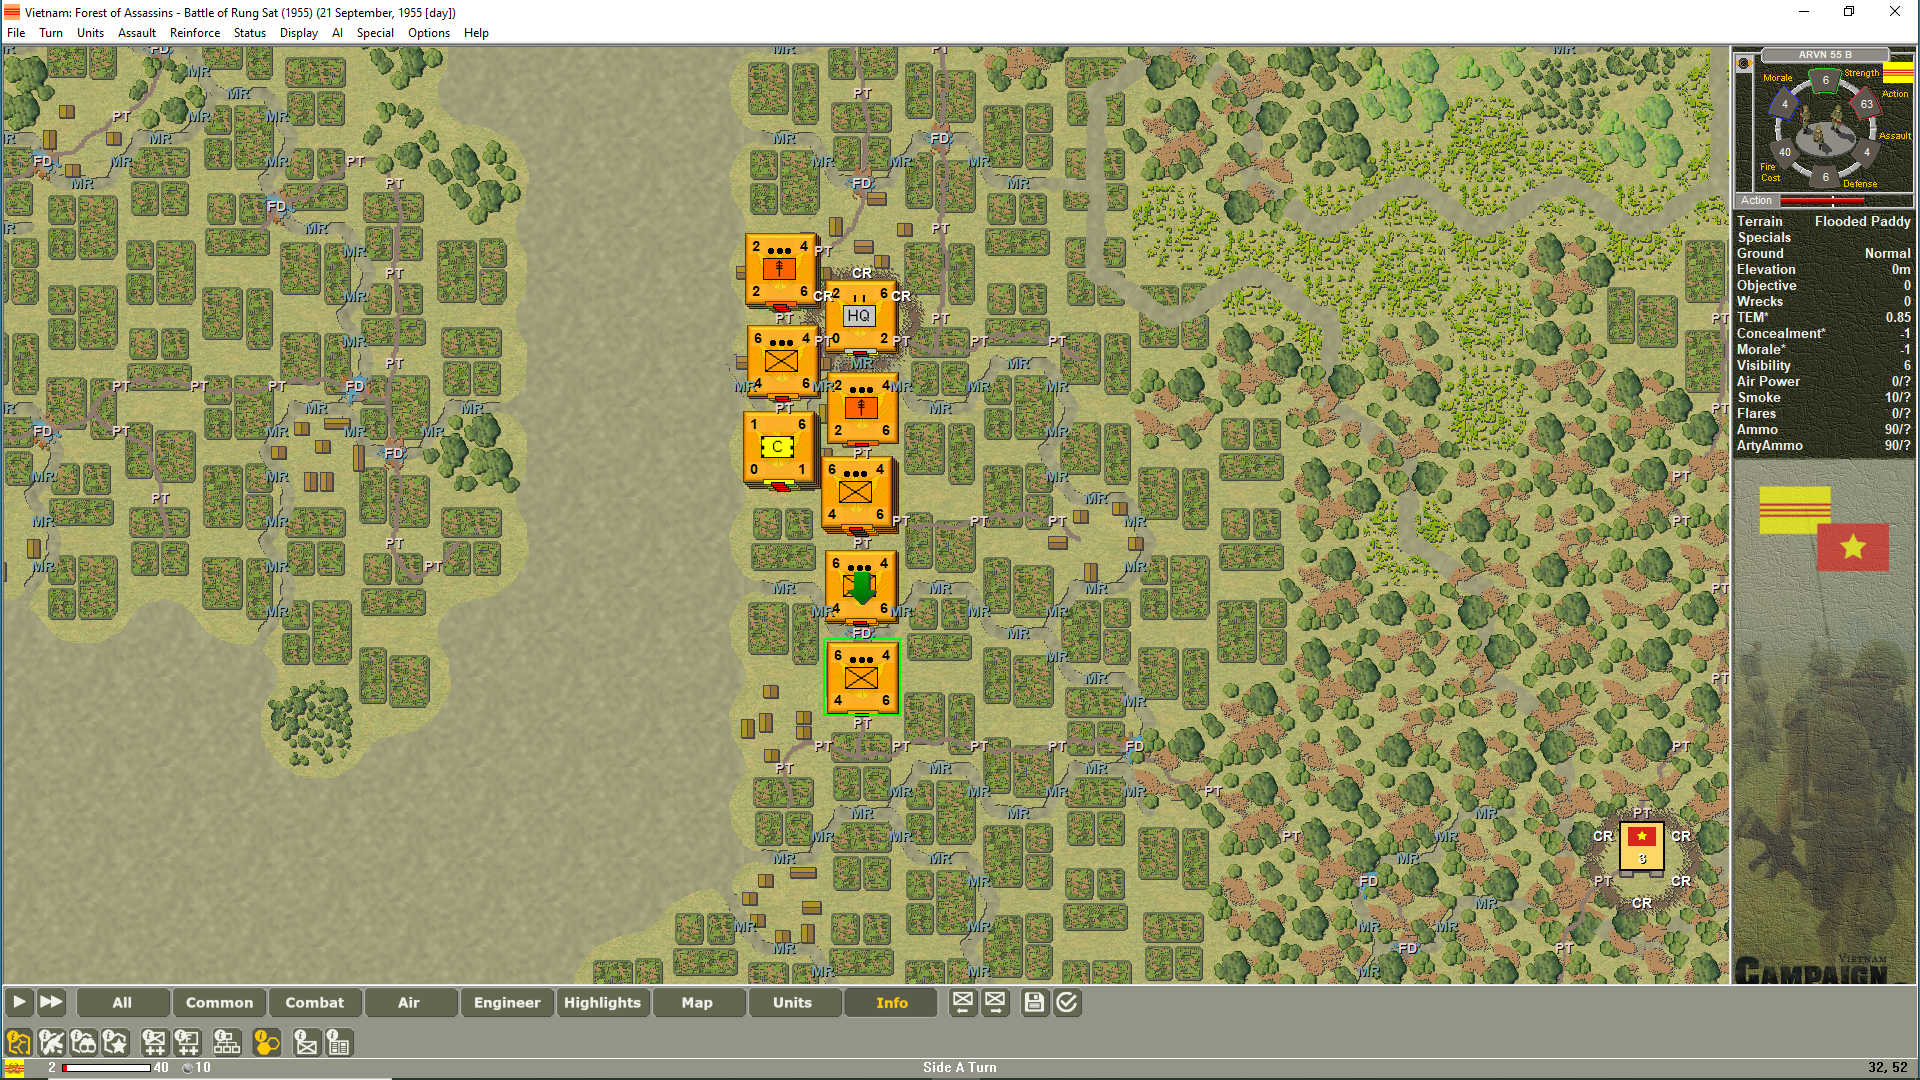The image size is (1920, 1080).
Task: Switch to the All toolbar tab
Action: (x=122, y=1002)
